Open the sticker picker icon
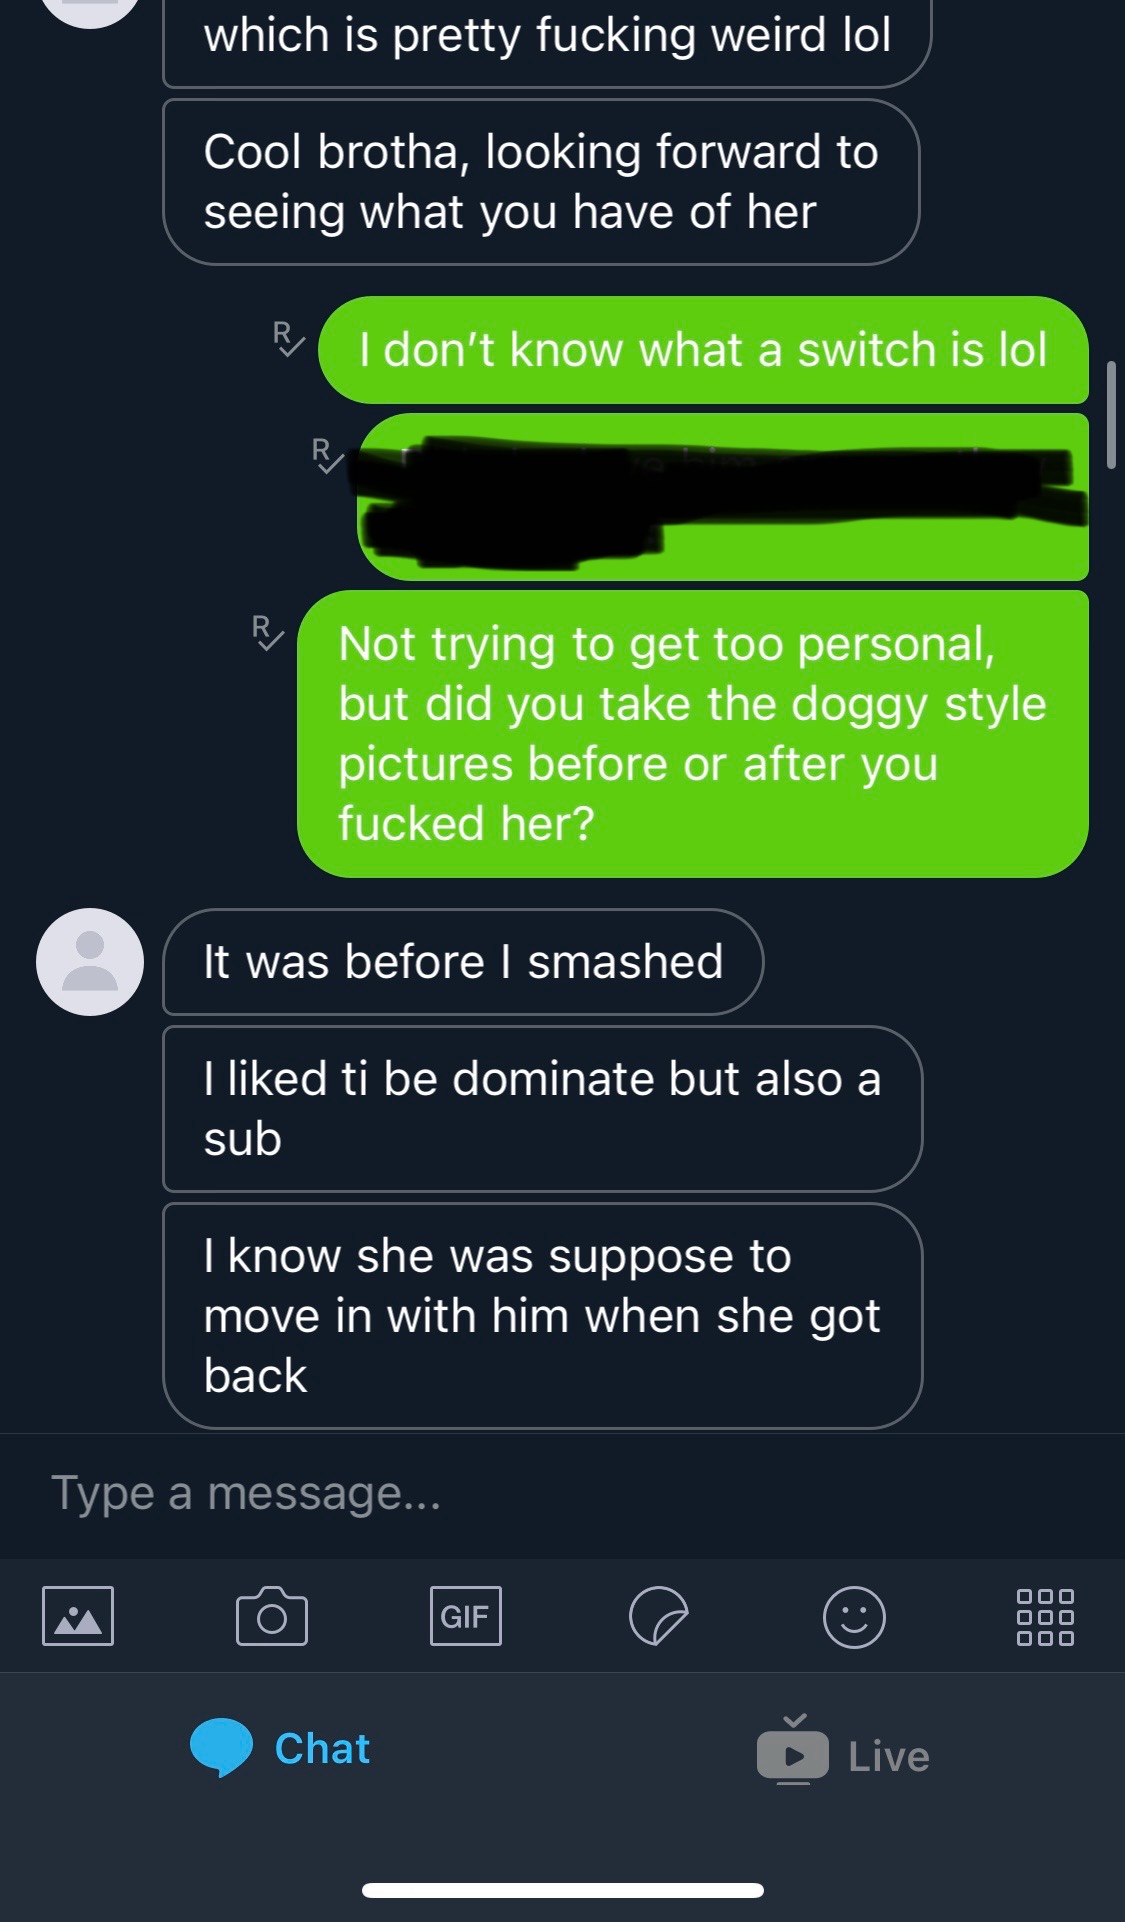The height and width of the screenshot is (1922, 1125). (658, 1616)
